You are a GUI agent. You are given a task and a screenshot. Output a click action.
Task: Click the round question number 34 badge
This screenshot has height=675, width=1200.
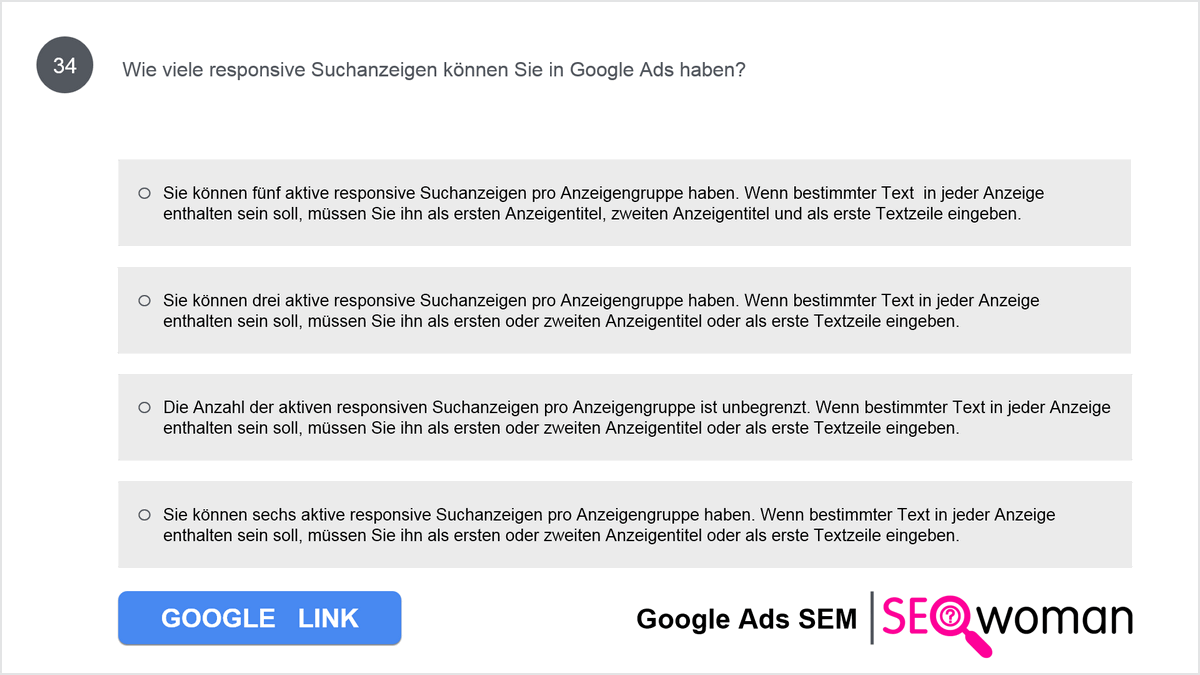coord(65,66)
